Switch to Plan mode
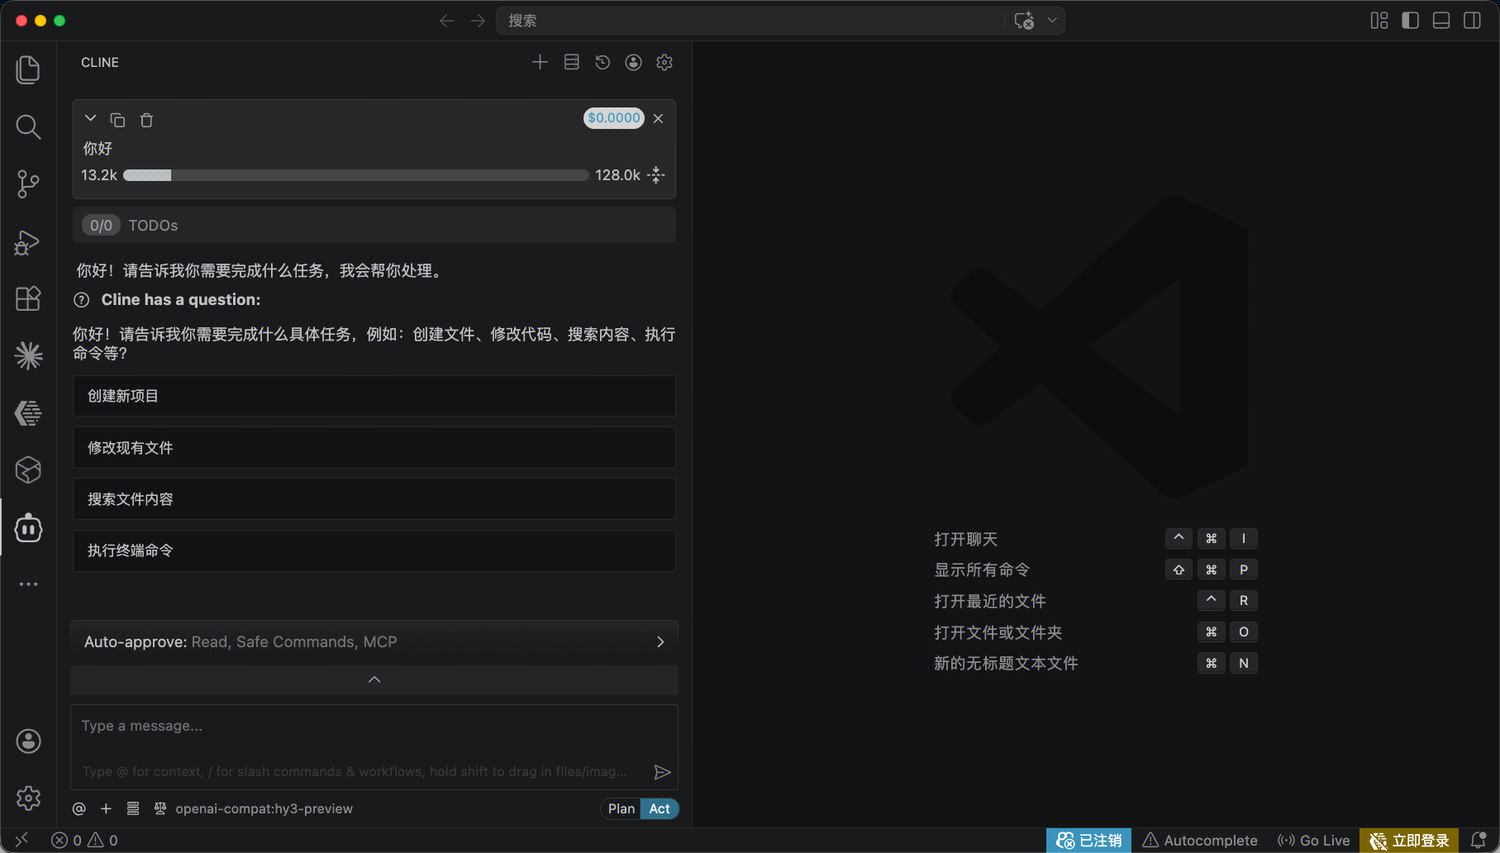Screen dimensions: 1500x853 coord(621,809)
